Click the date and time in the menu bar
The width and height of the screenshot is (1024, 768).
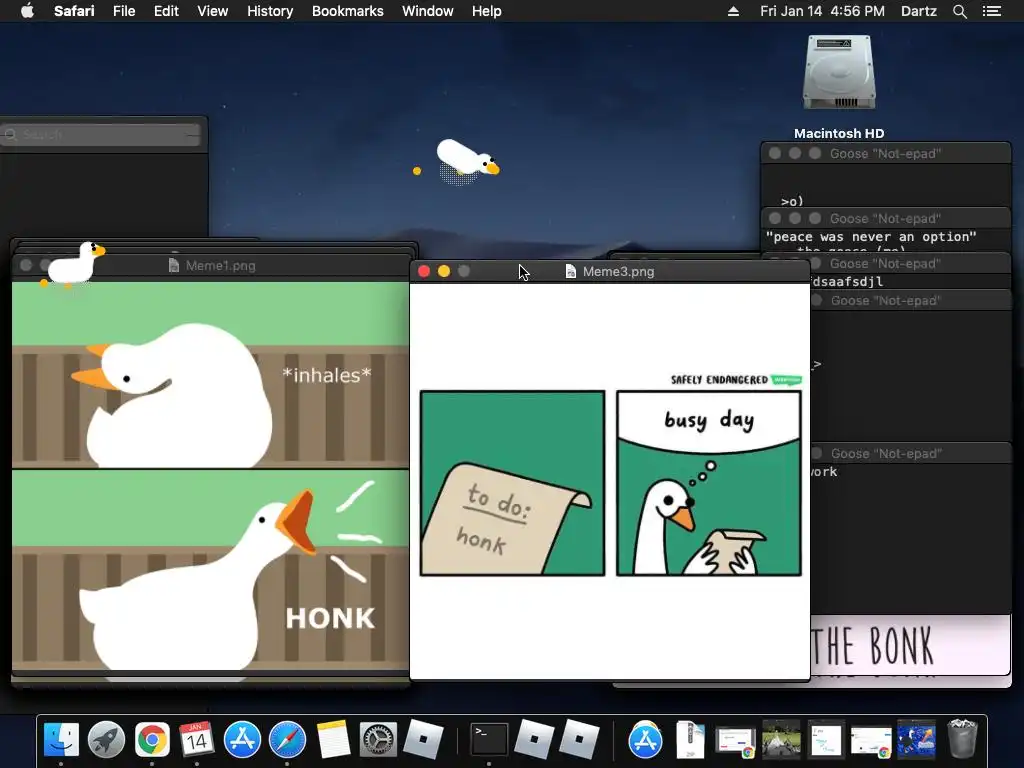(x=822, y=11)
